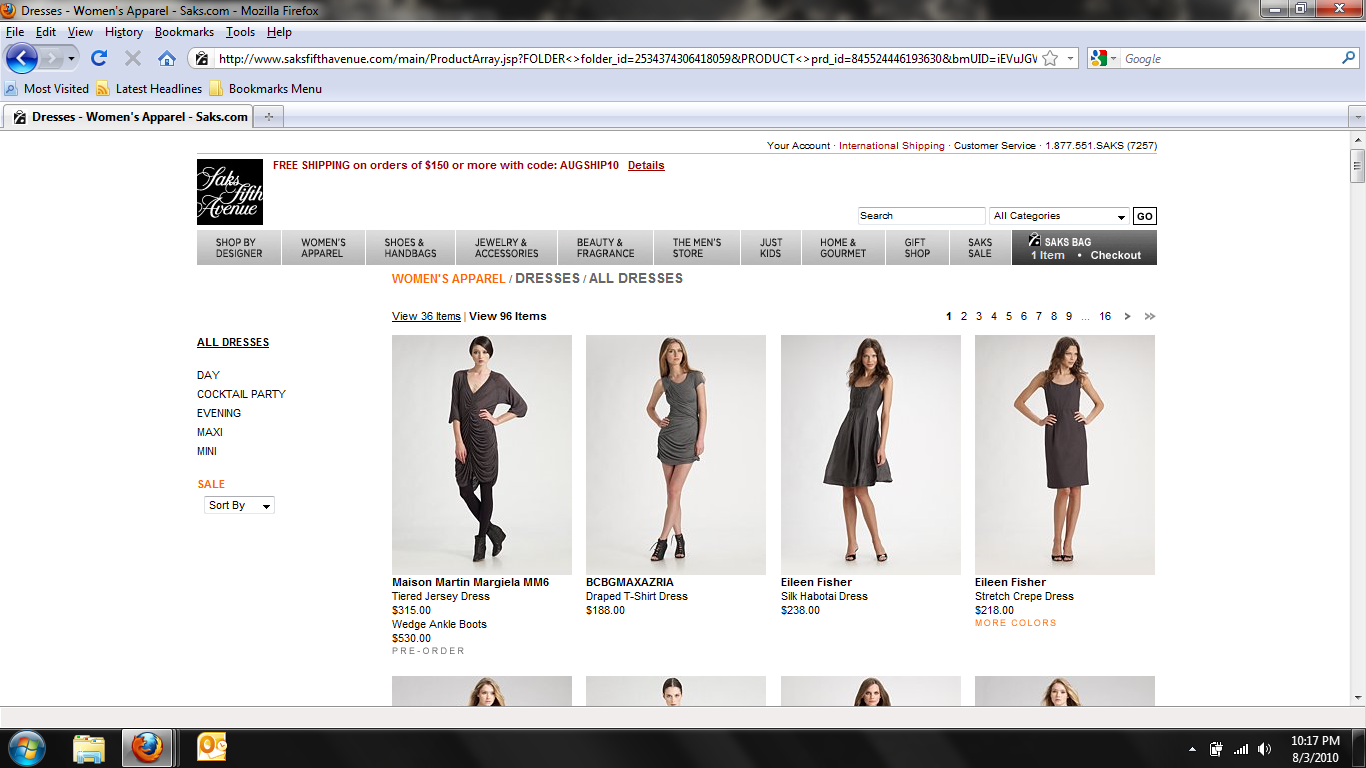Click the site identity icon in the address bar
1366x768 pixels.
click(202, 59)
